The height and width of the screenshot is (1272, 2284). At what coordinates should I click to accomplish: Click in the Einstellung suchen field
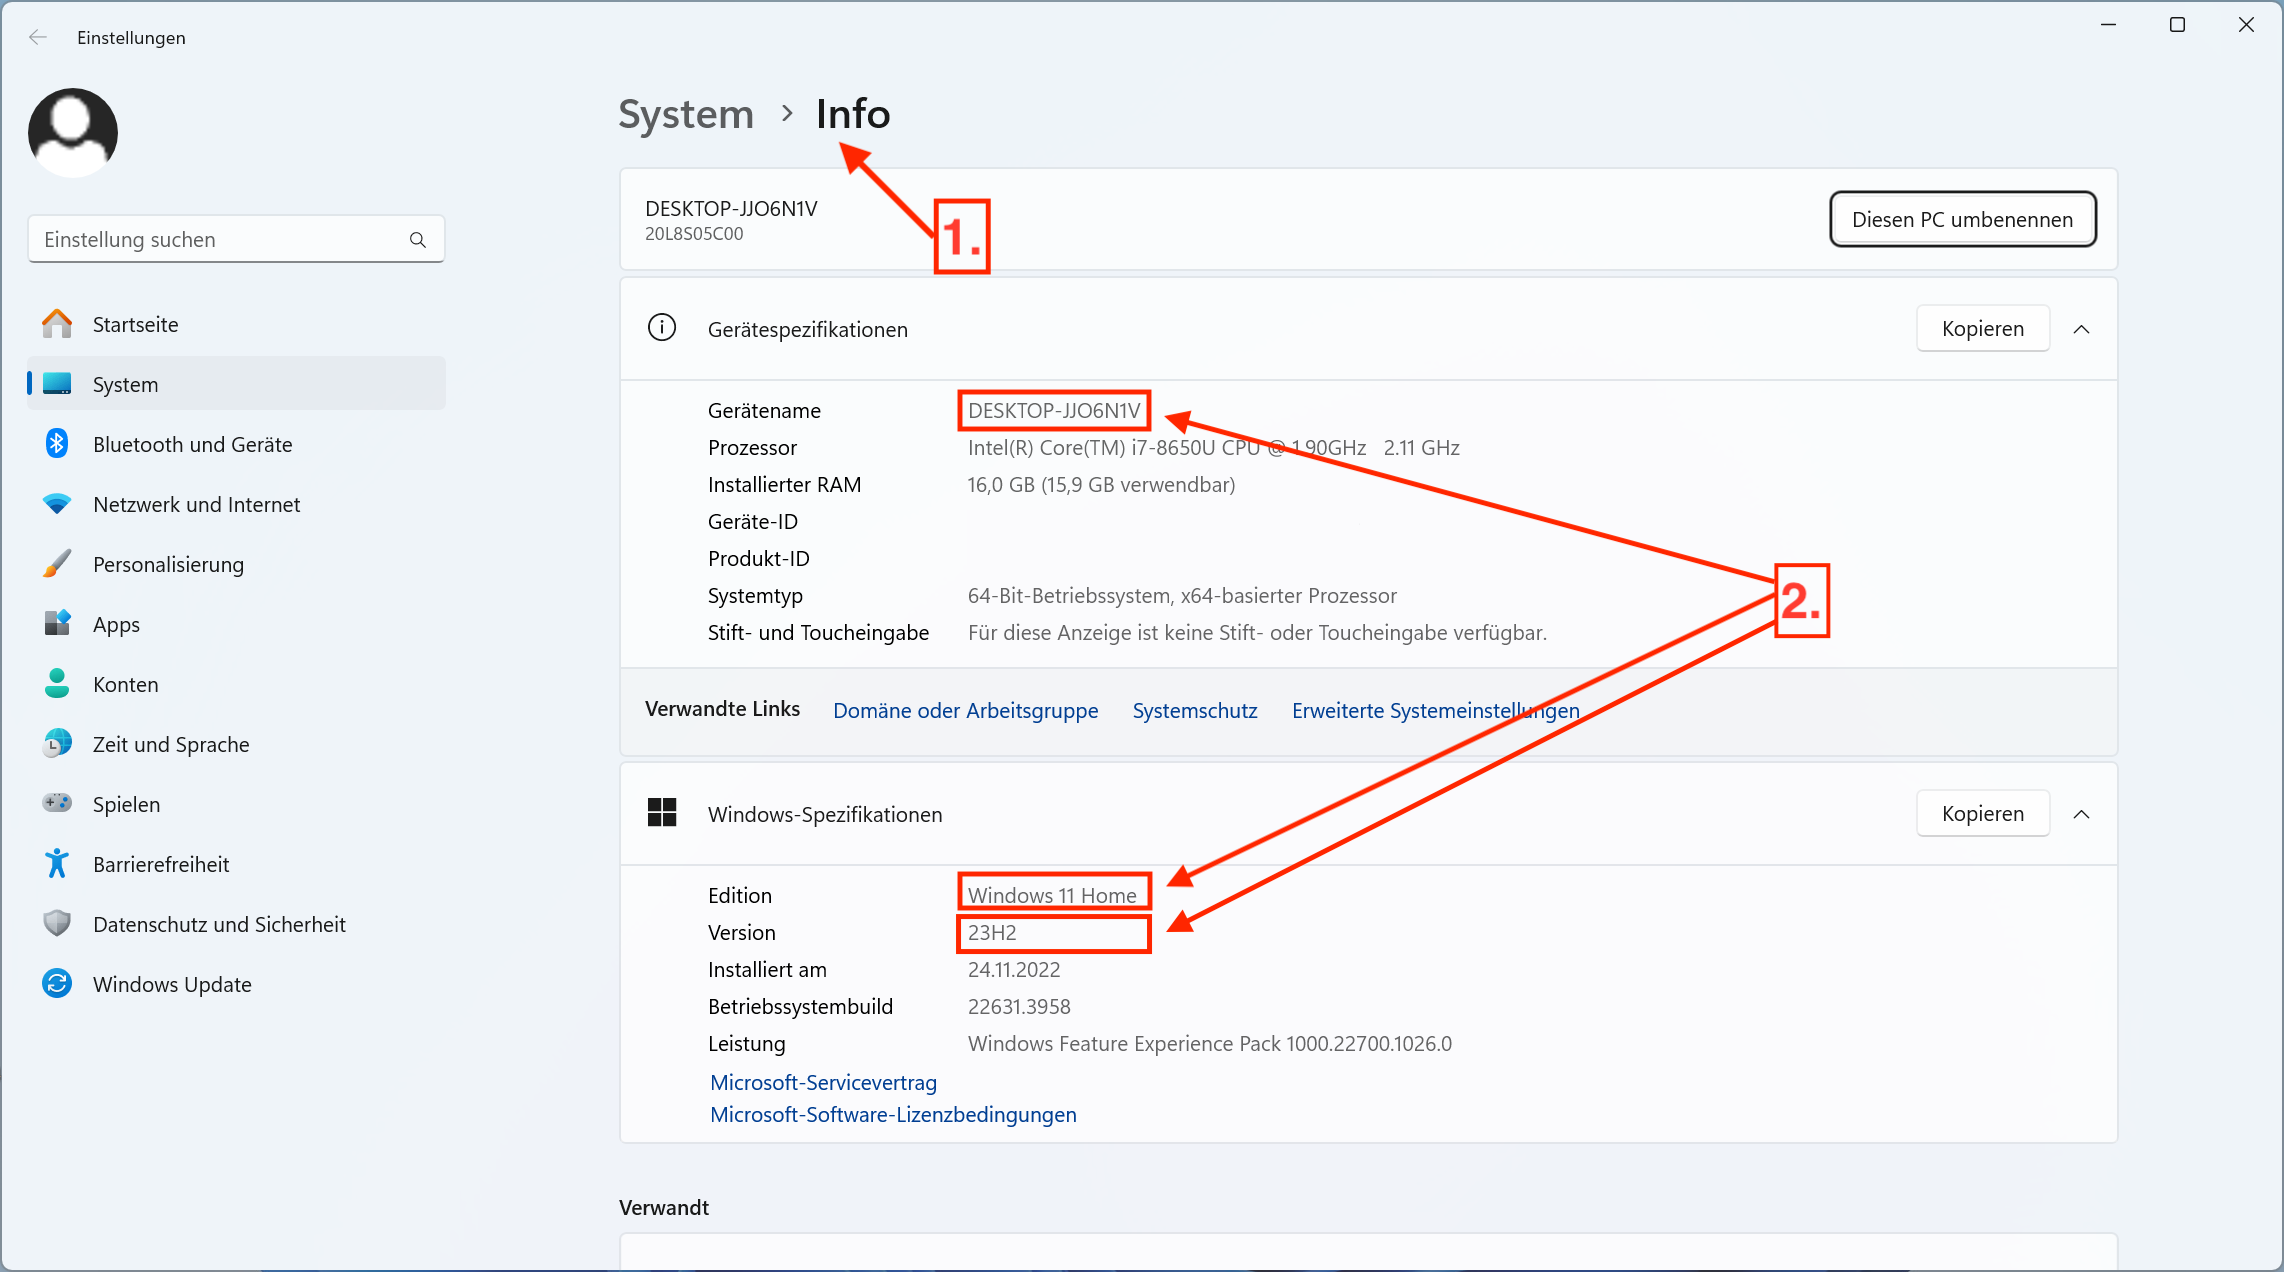pos(236,240)
